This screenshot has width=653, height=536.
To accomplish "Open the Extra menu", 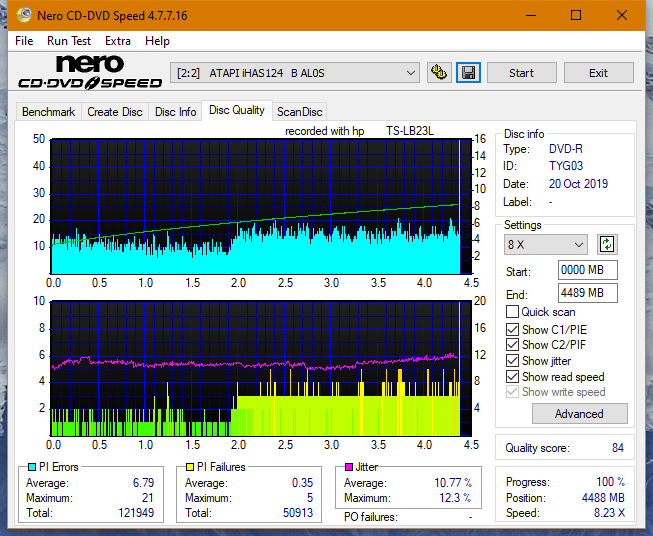I will 118,41.
